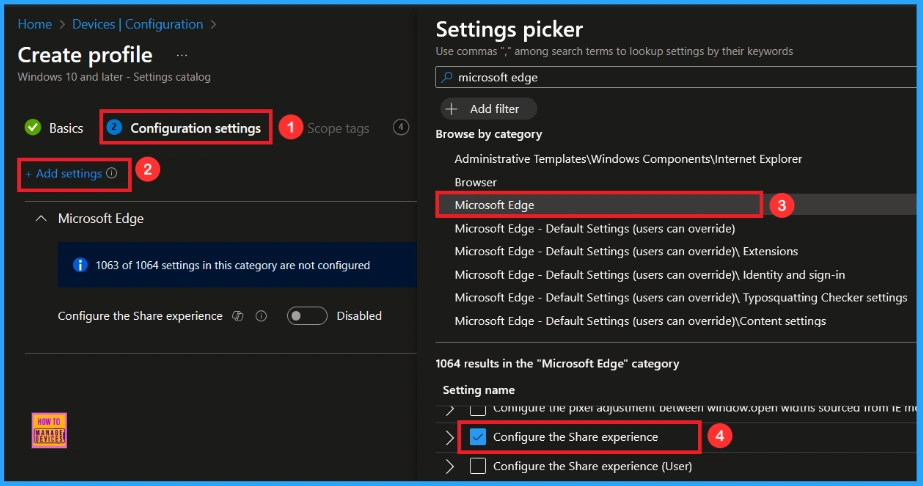Open the Scope tags step
This screenshot has height=486, width=923.
click(x=338, y=128)
